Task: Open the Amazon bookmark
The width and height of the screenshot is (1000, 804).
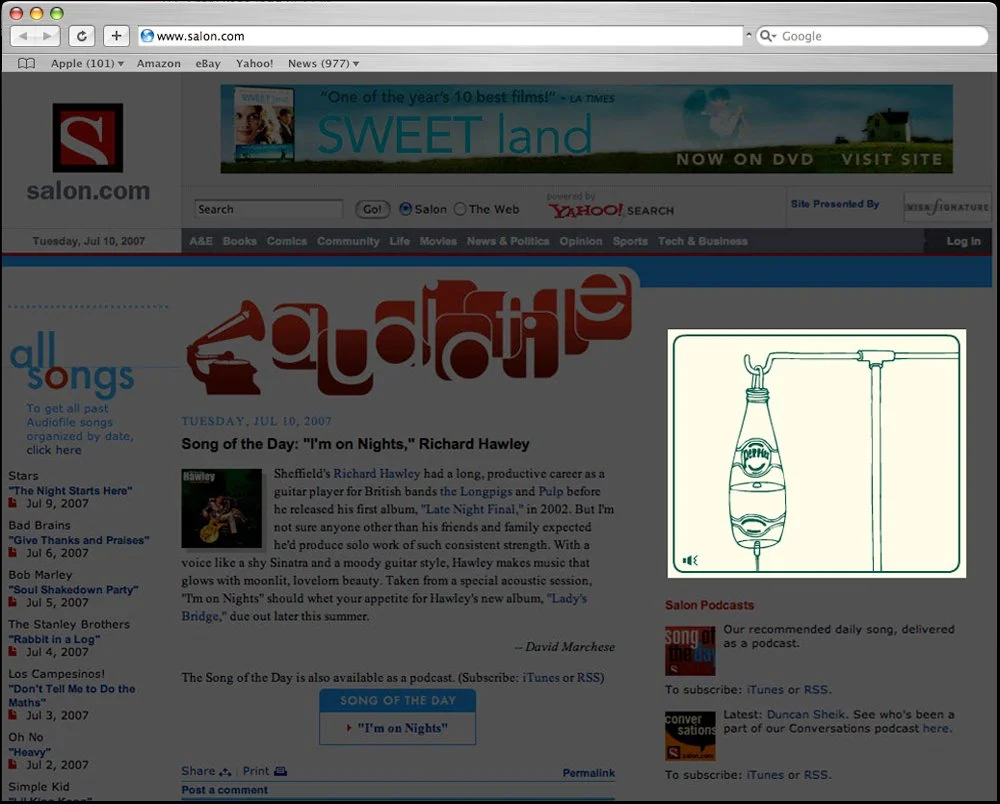Action: [x=158, y=63]
